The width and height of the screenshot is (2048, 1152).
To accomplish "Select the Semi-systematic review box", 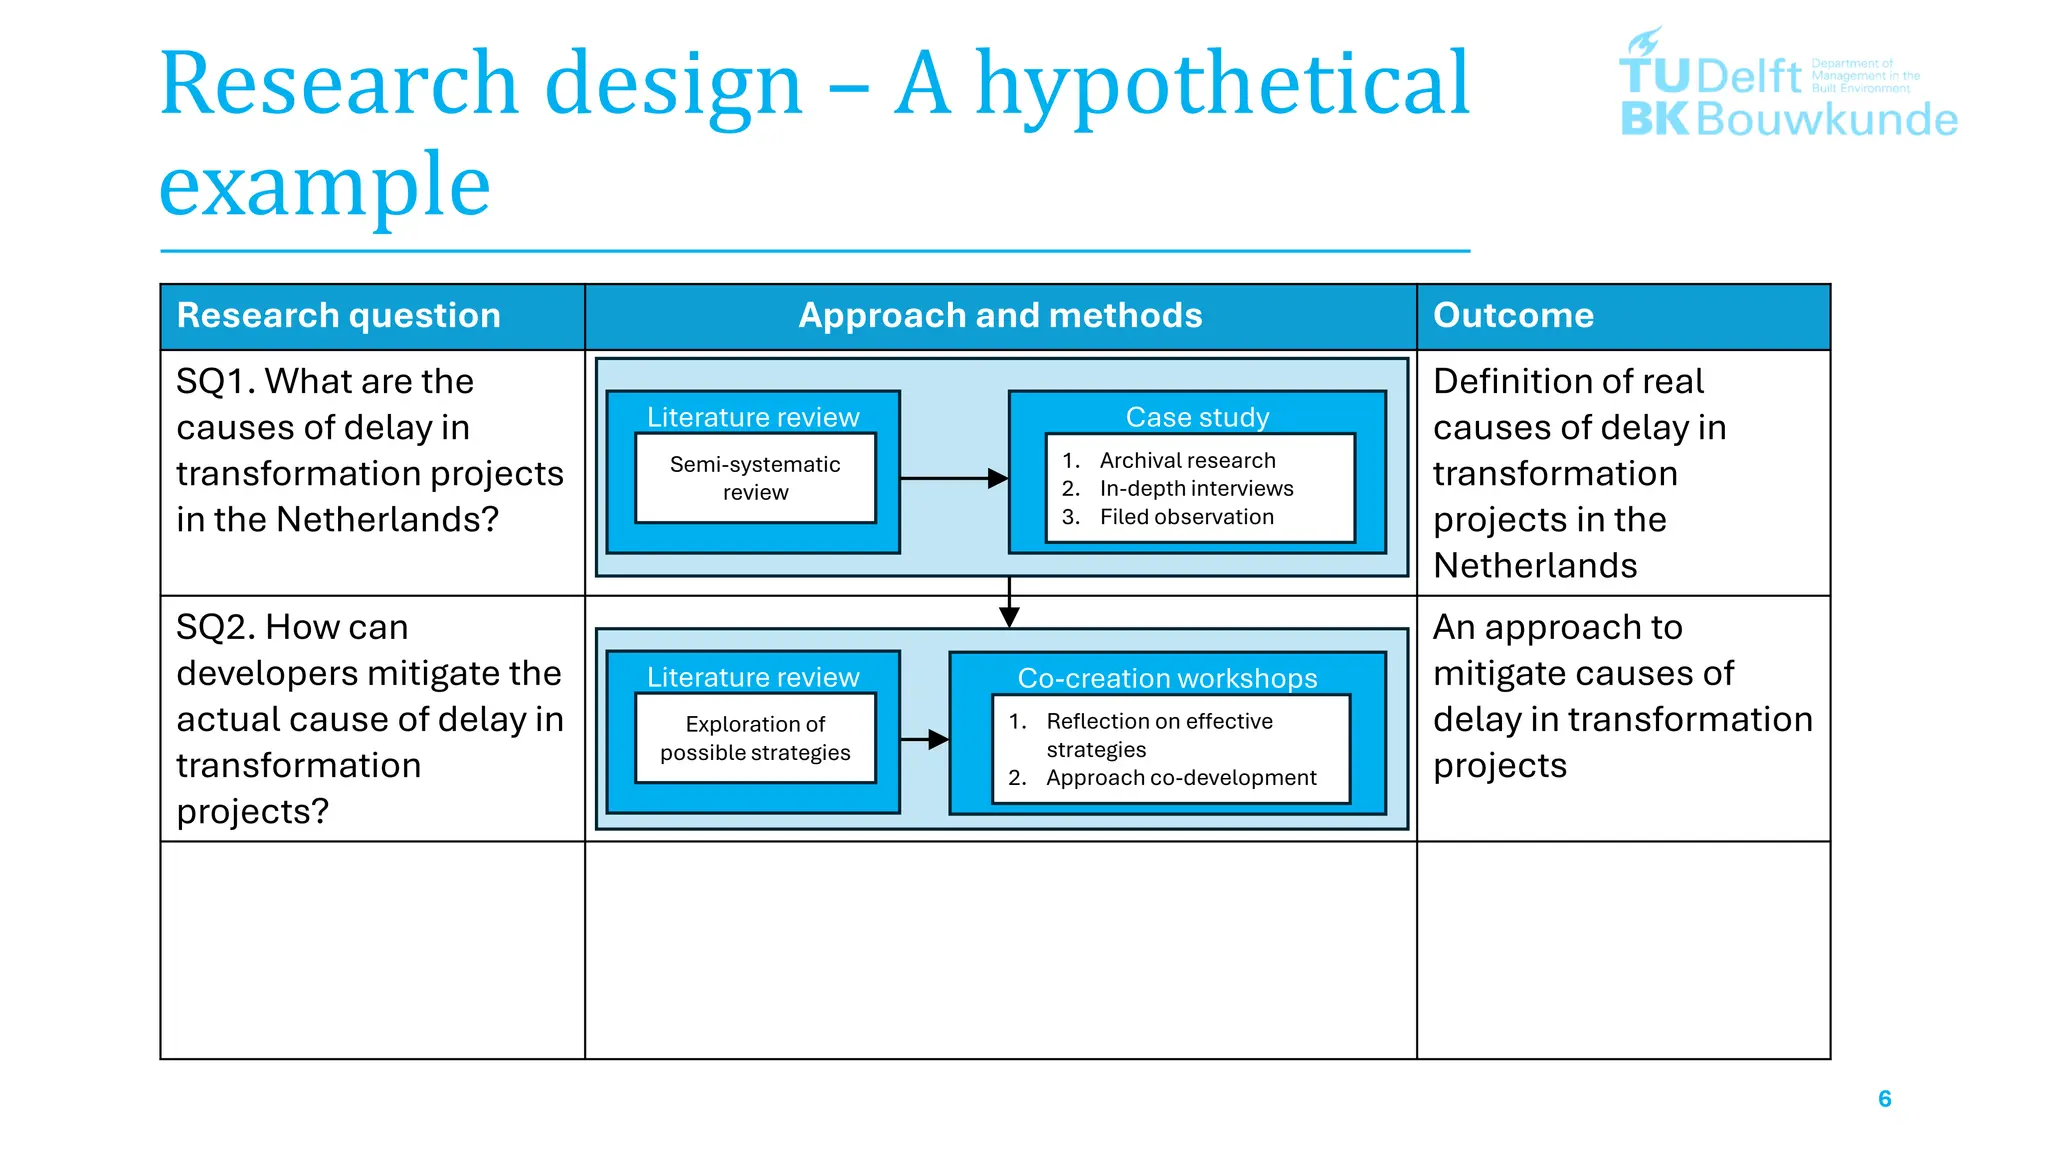I will (x=755, y=478).
